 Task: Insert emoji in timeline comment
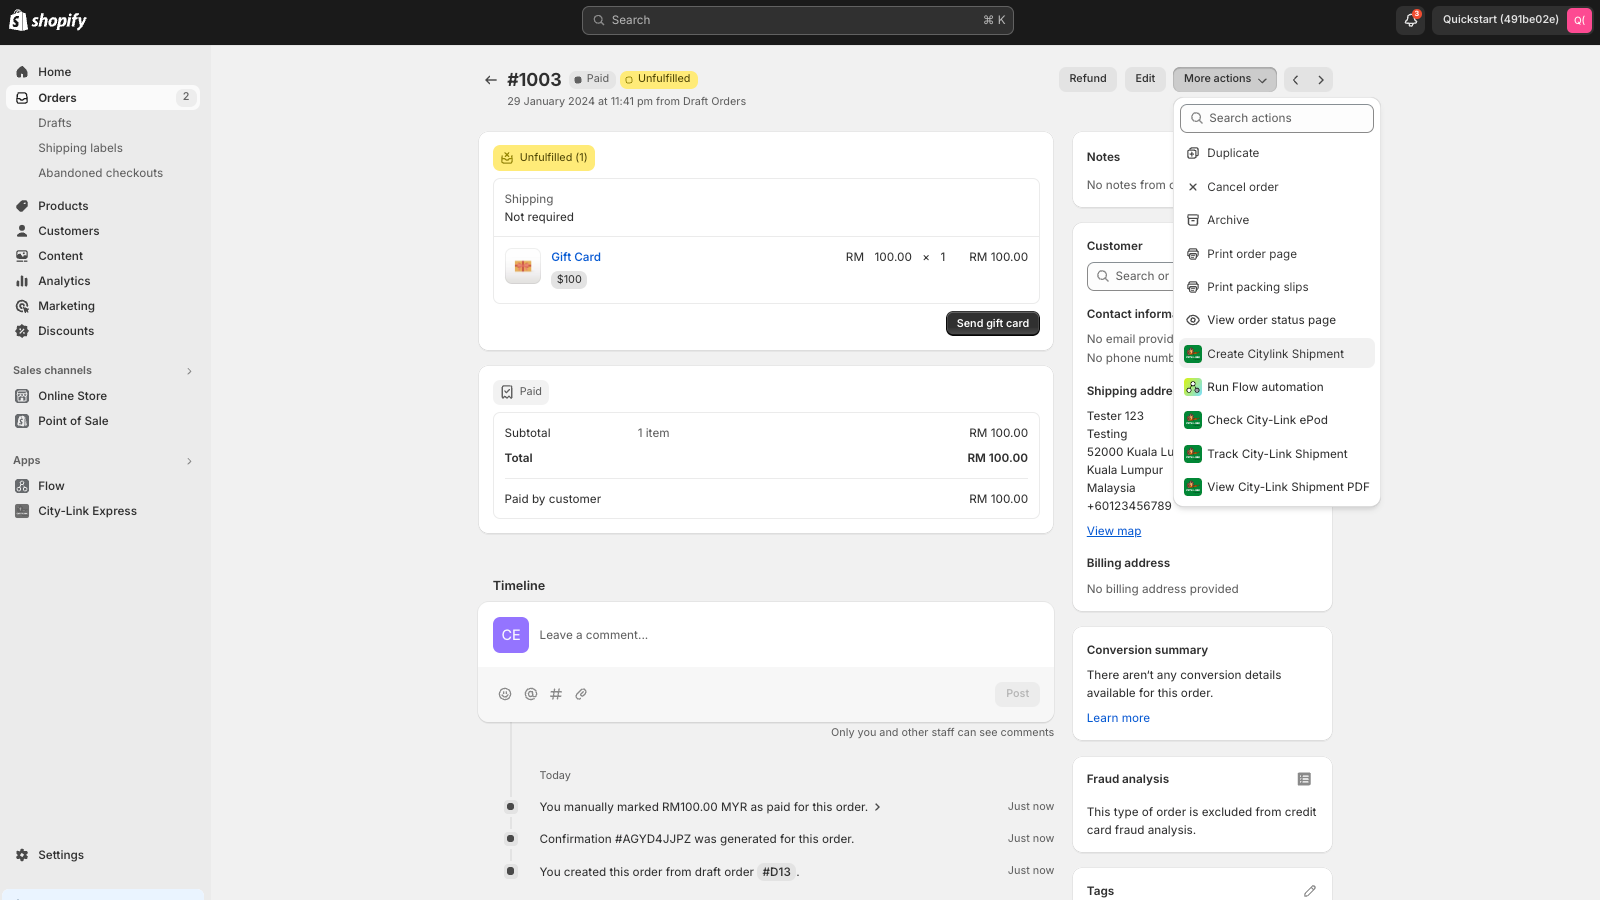pyautogui.click(x=505, y=694)
